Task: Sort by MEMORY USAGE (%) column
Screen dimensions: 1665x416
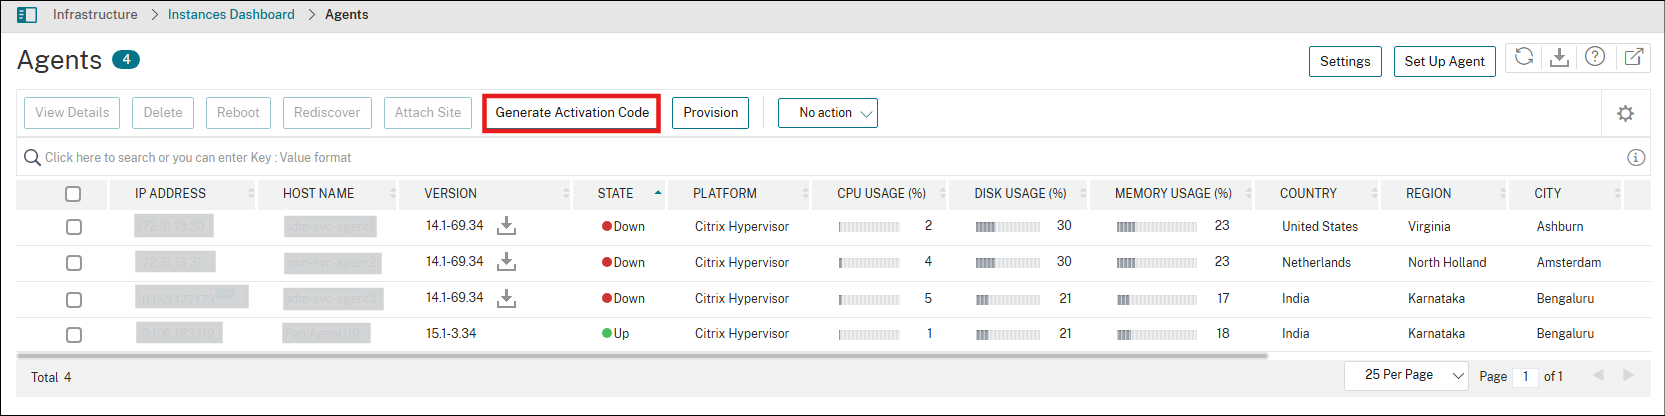Action: 1174,193
